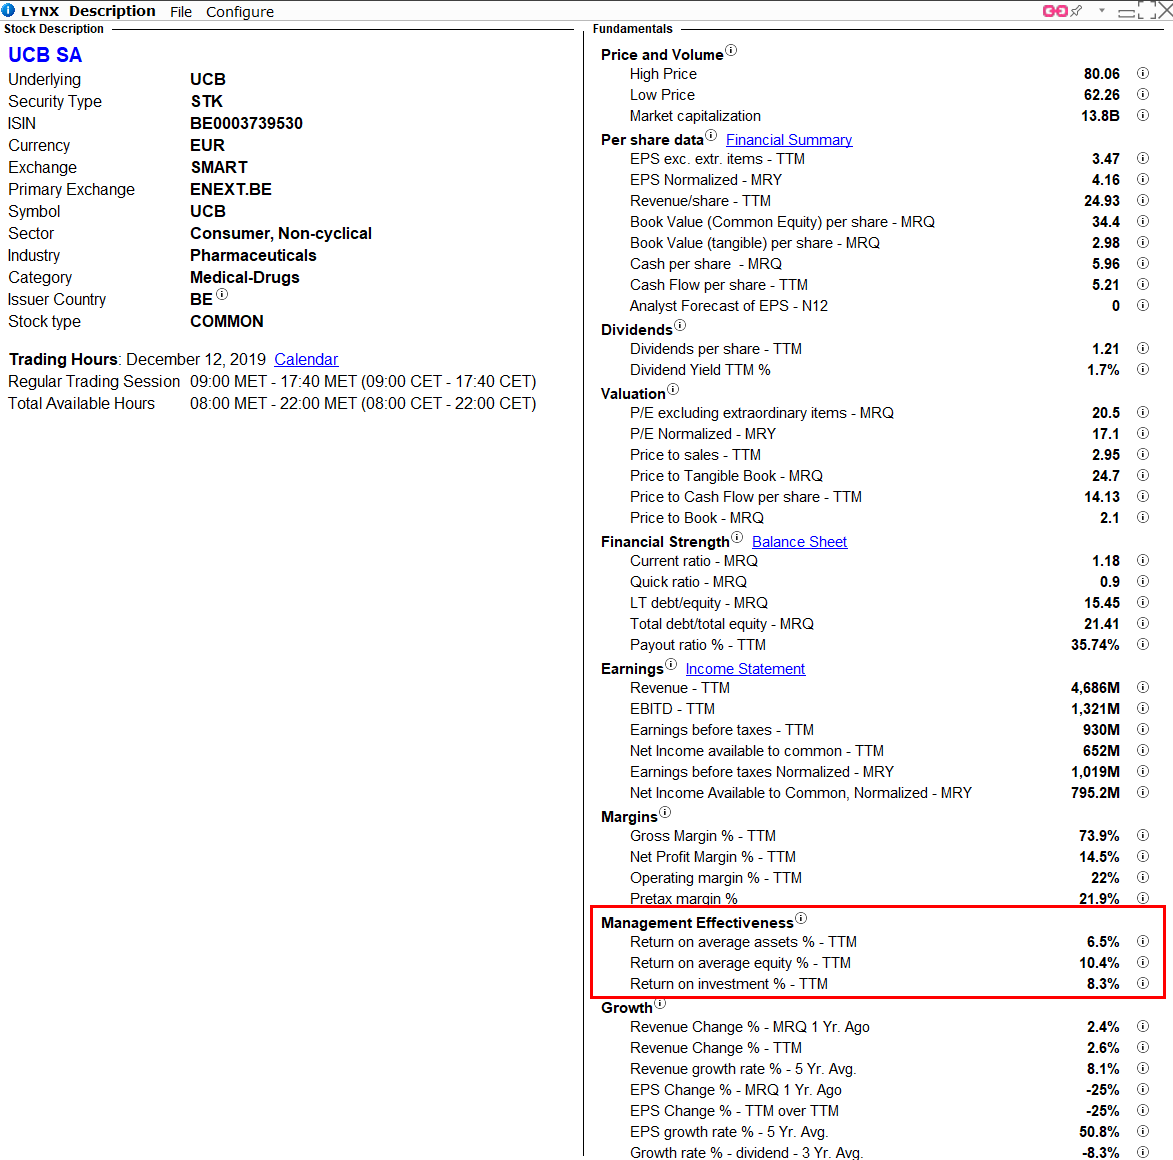This screenshot has width=1173, height=1160.
Task: Click info icon for Book Value (Common Equity)
Action: coord(1142,221)
